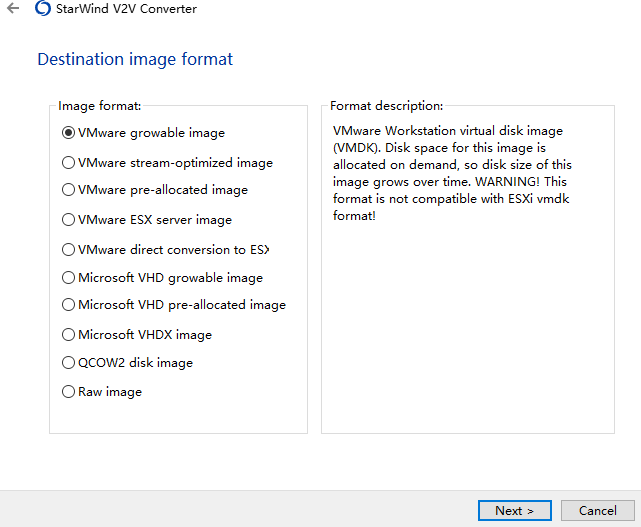The height and width of the screenshot is (527, 641).
Task: Go back using the arrow icon
Action: 13,8
